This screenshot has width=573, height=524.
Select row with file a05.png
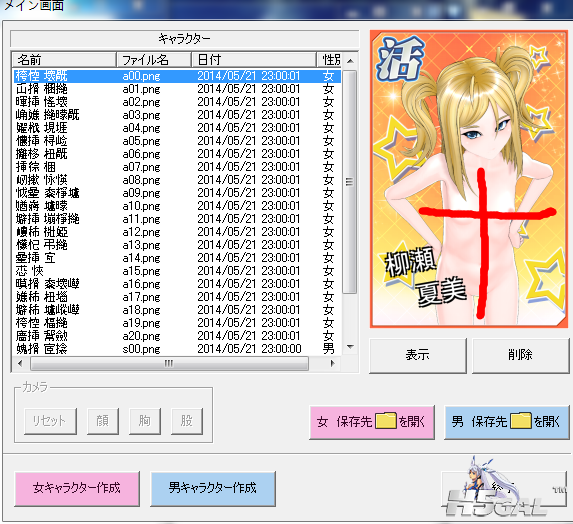pyautogui.click(x=177, y=141)
